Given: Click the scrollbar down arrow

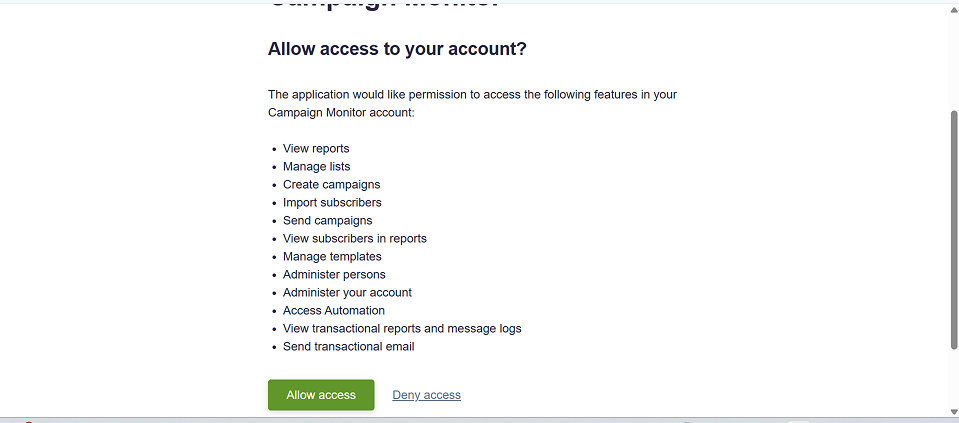Looking at the screenshot, I should 953,411.
